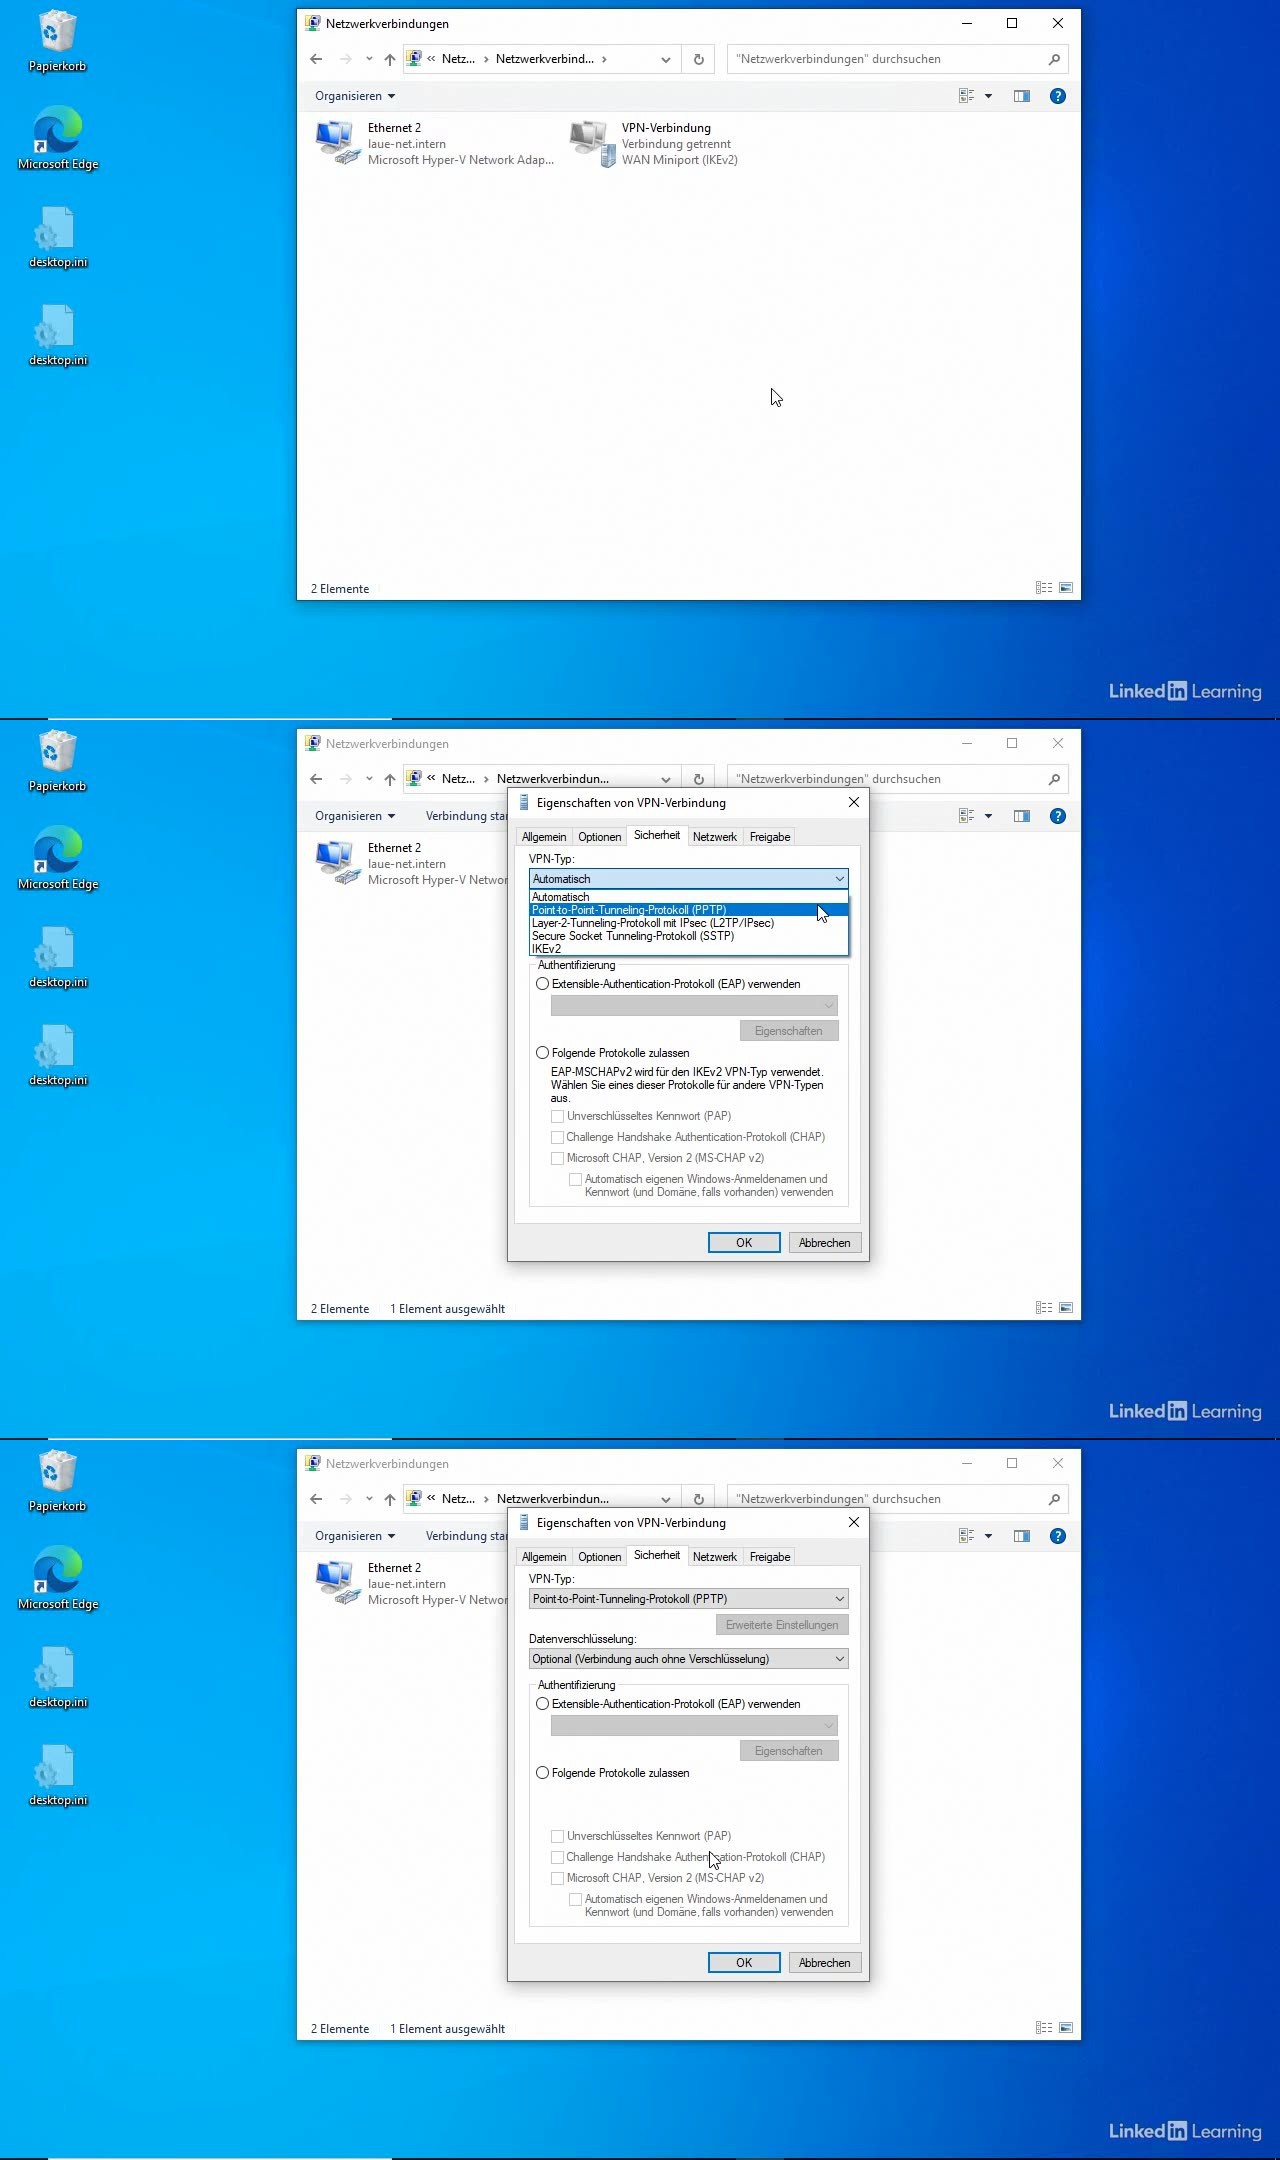Confirm the dialog with OK

(743, 1963)
